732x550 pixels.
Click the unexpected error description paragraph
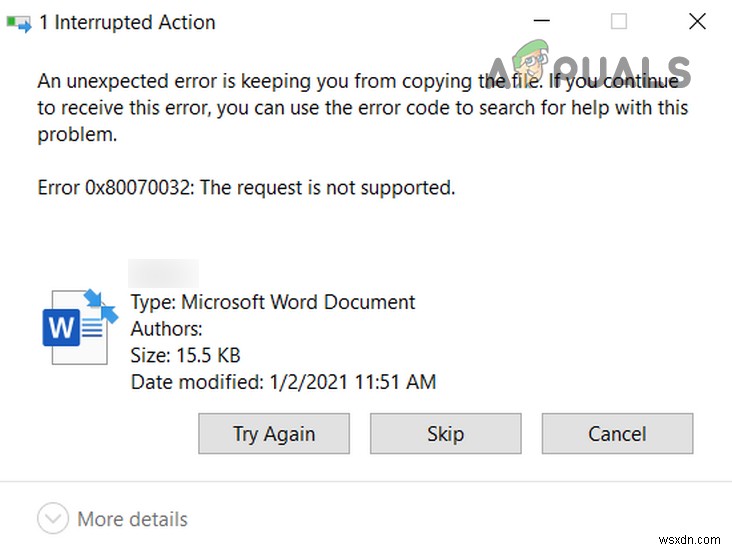click(360, 107)
